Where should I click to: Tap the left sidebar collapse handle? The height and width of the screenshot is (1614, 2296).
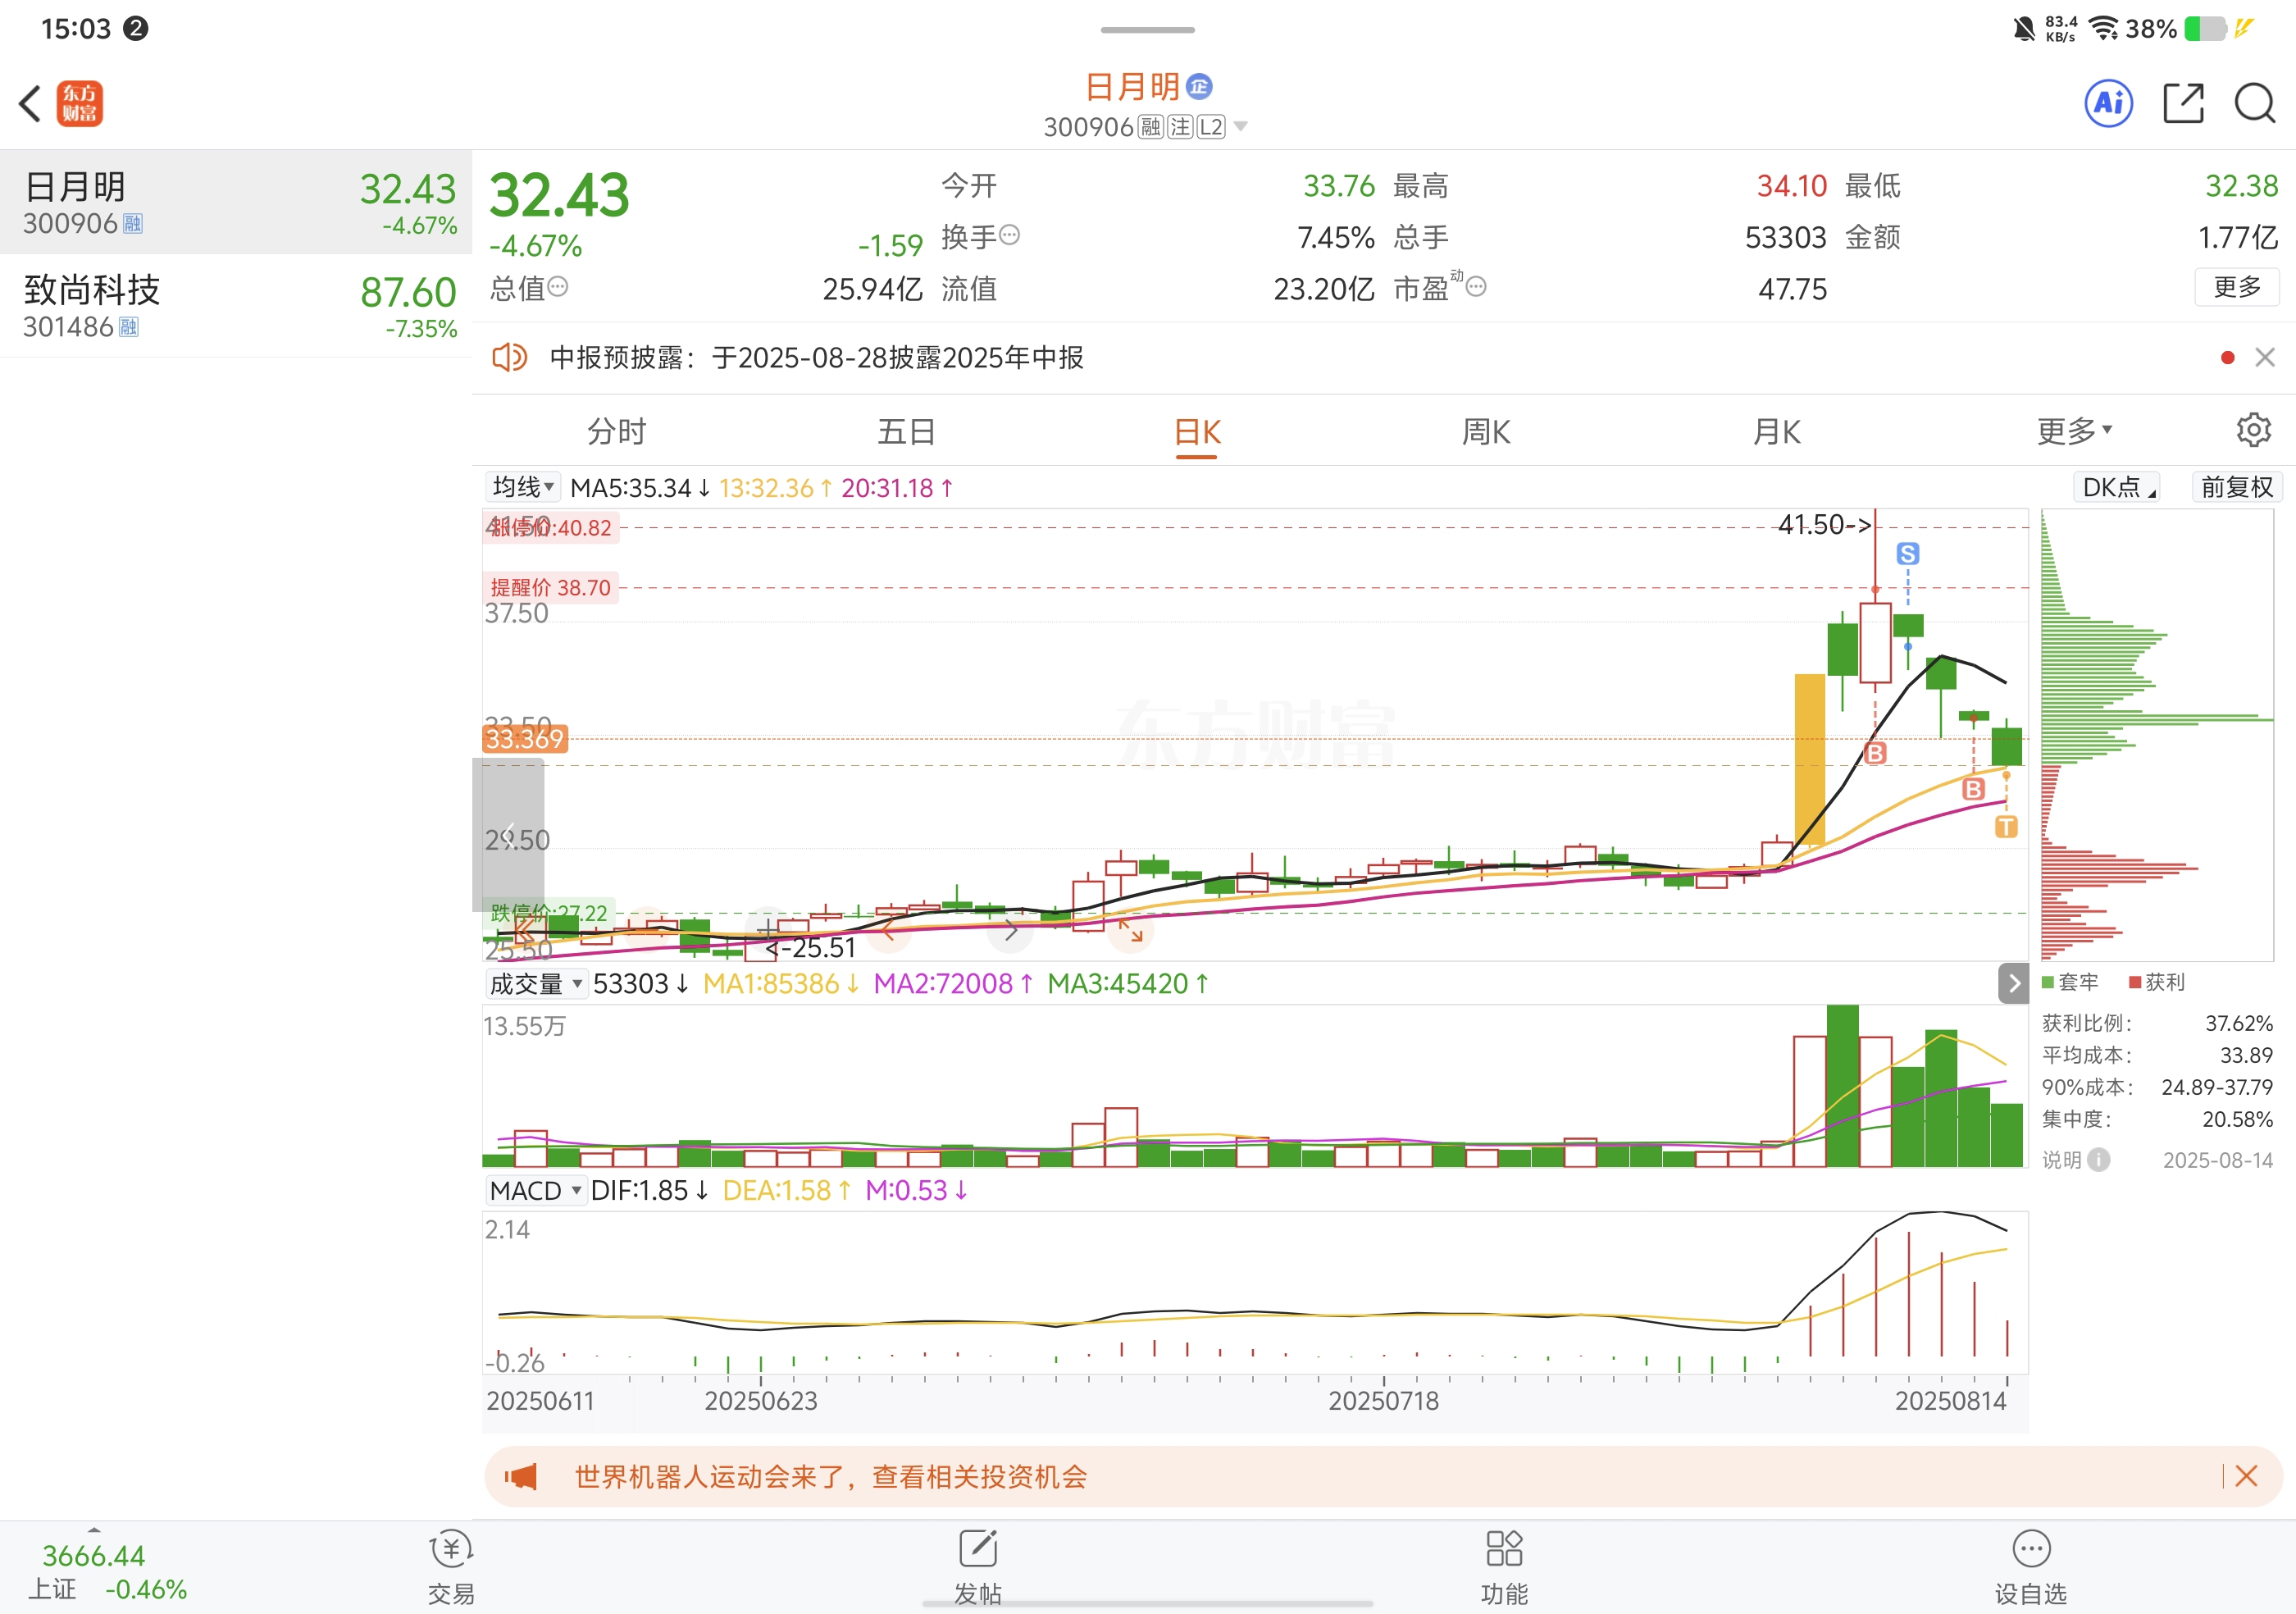point(508,834)
